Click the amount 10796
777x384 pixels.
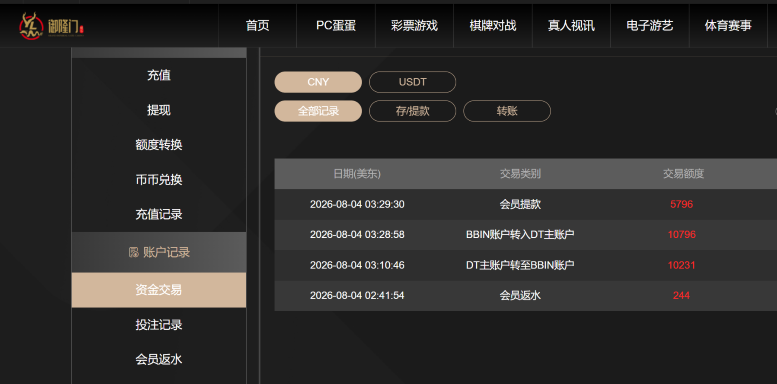(681, 234)
